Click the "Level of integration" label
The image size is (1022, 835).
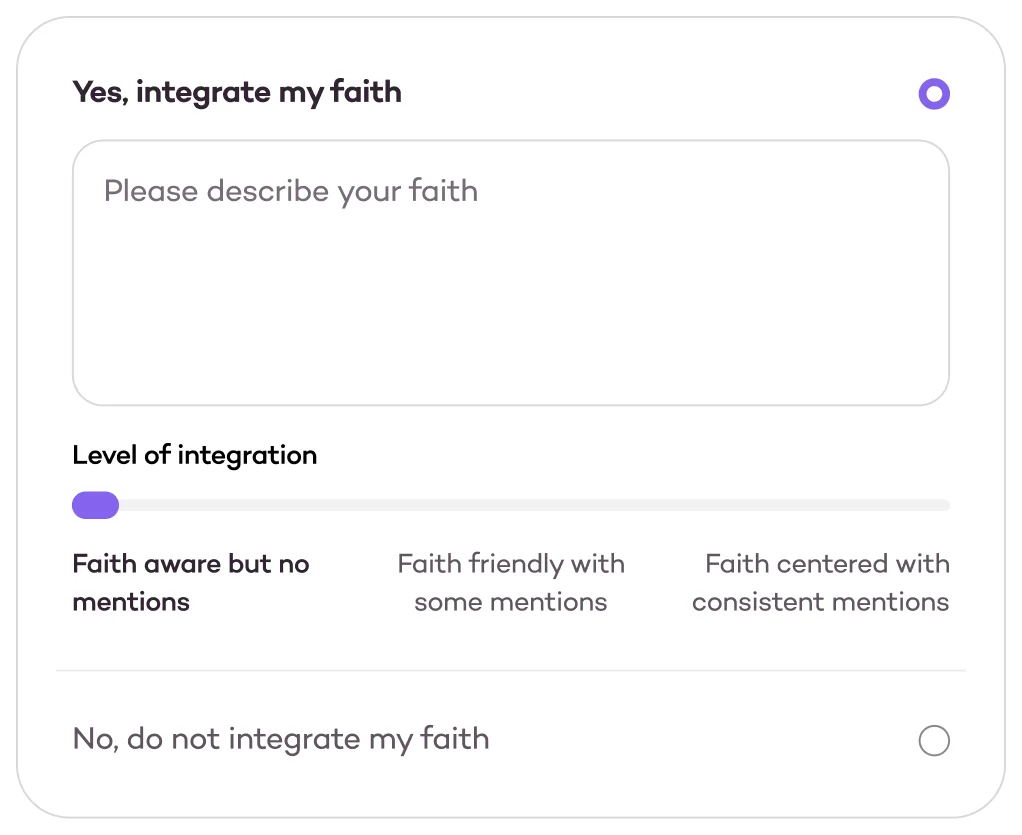194,455
